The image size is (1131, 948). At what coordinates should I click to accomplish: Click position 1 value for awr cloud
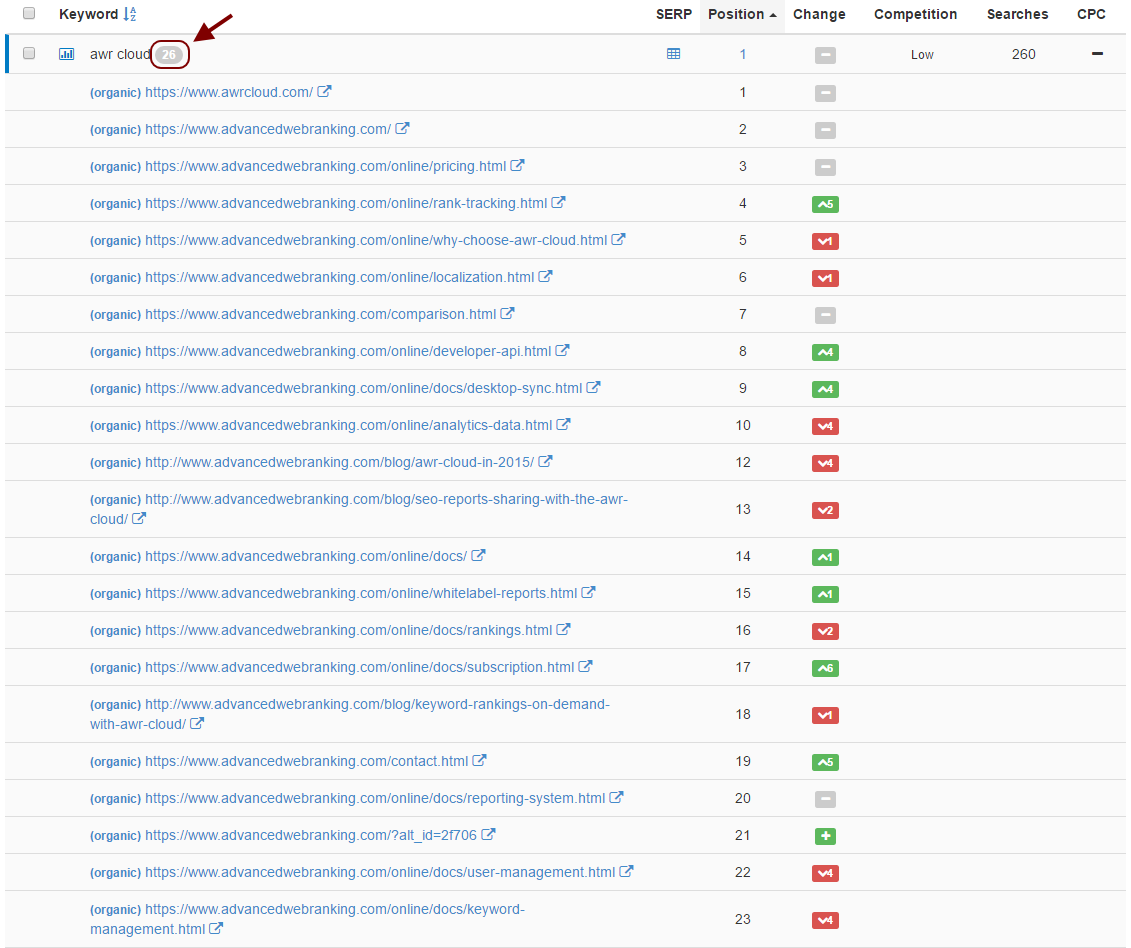click(x=742, y=54)
